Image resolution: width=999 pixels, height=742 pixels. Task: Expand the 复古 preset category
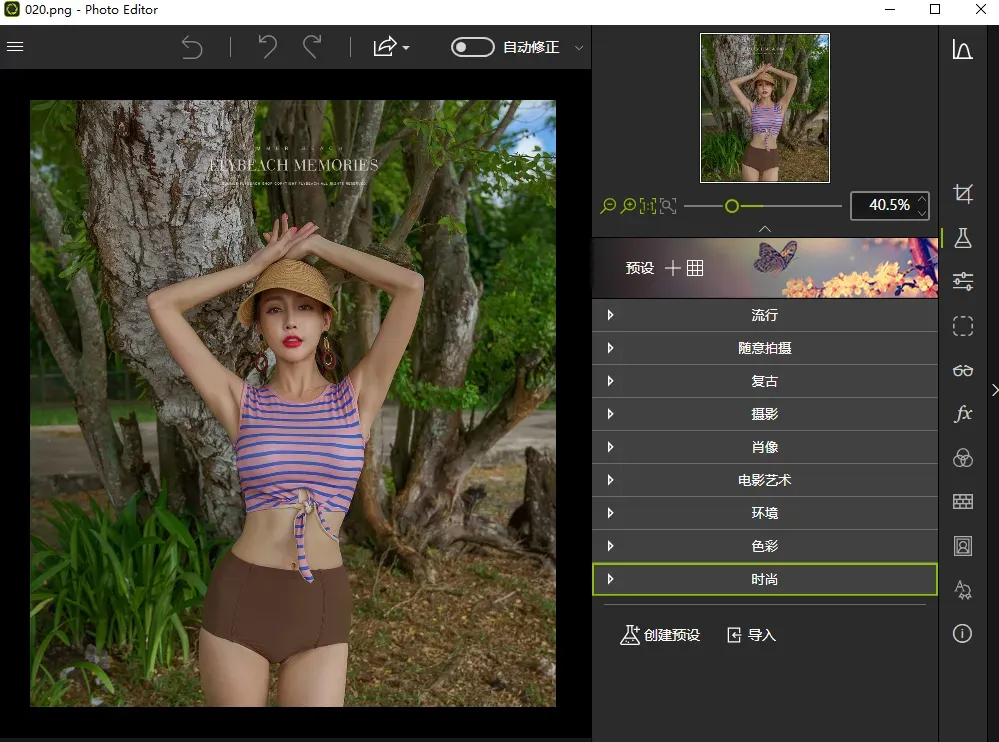(x=765, y=381)
